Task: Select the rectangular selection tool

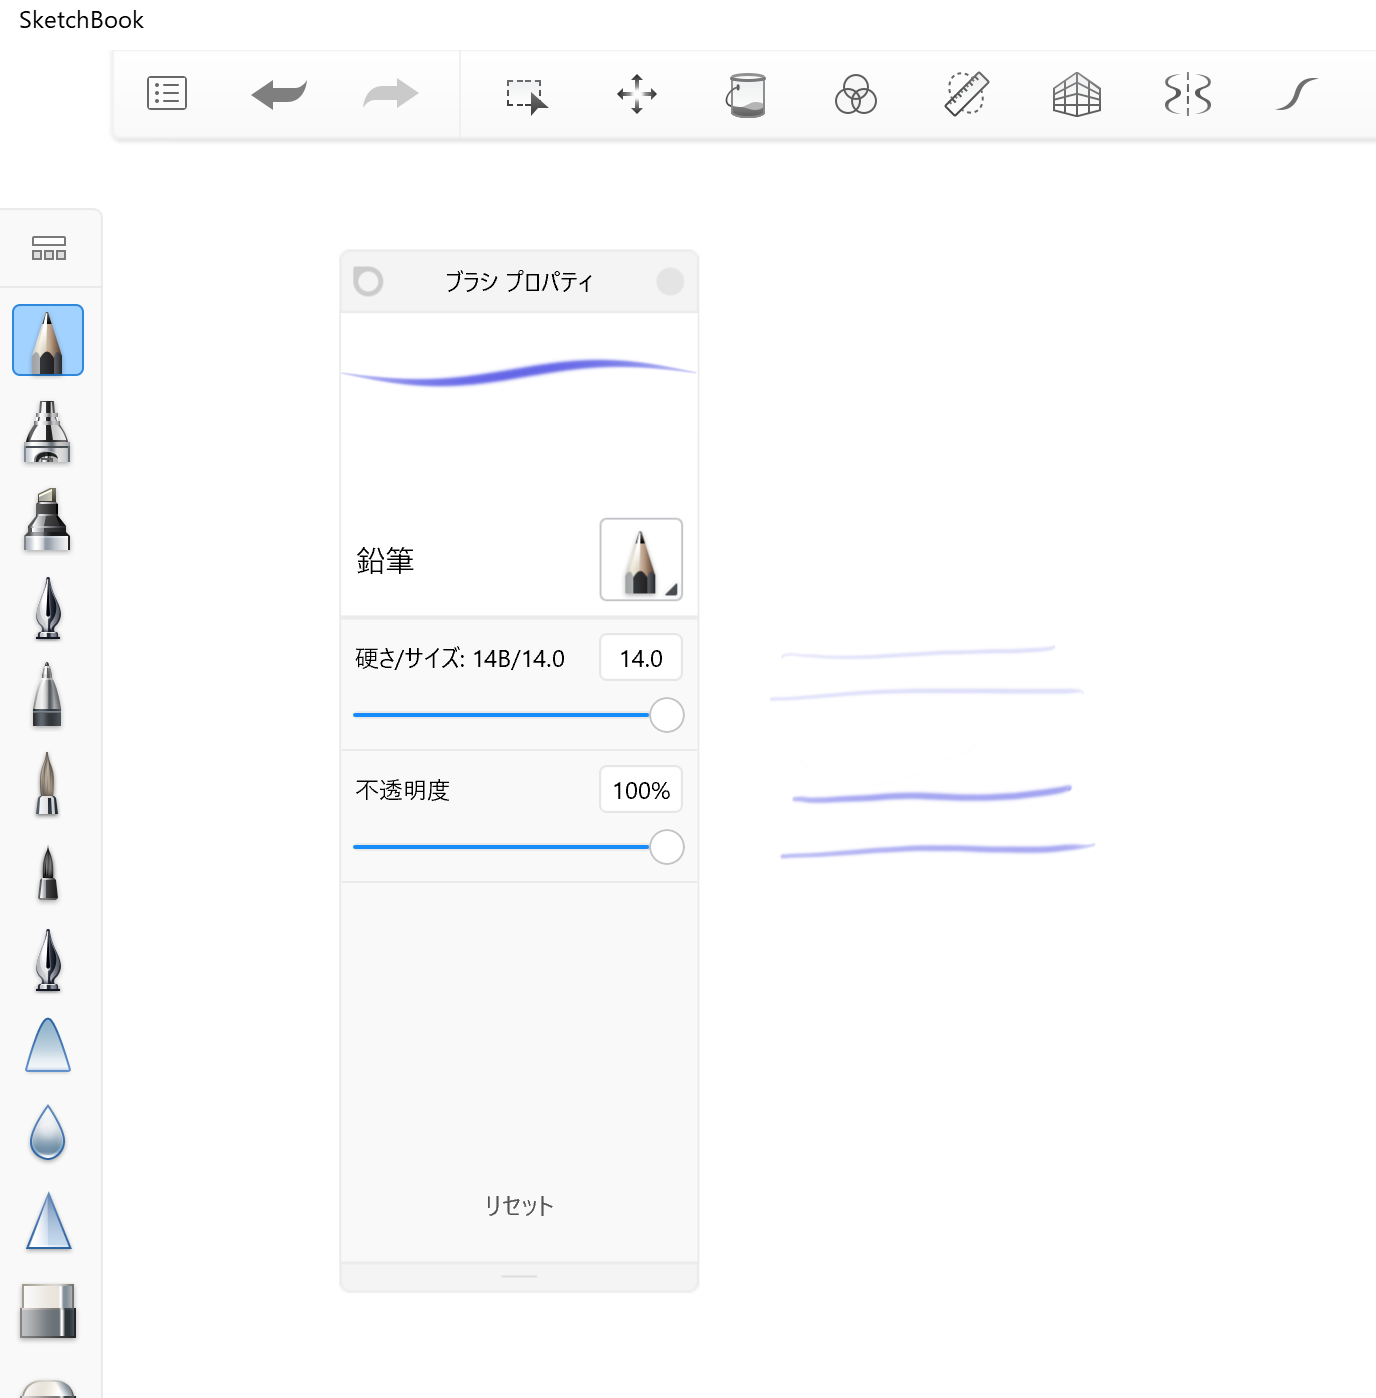Action: [x=526, y=96]
